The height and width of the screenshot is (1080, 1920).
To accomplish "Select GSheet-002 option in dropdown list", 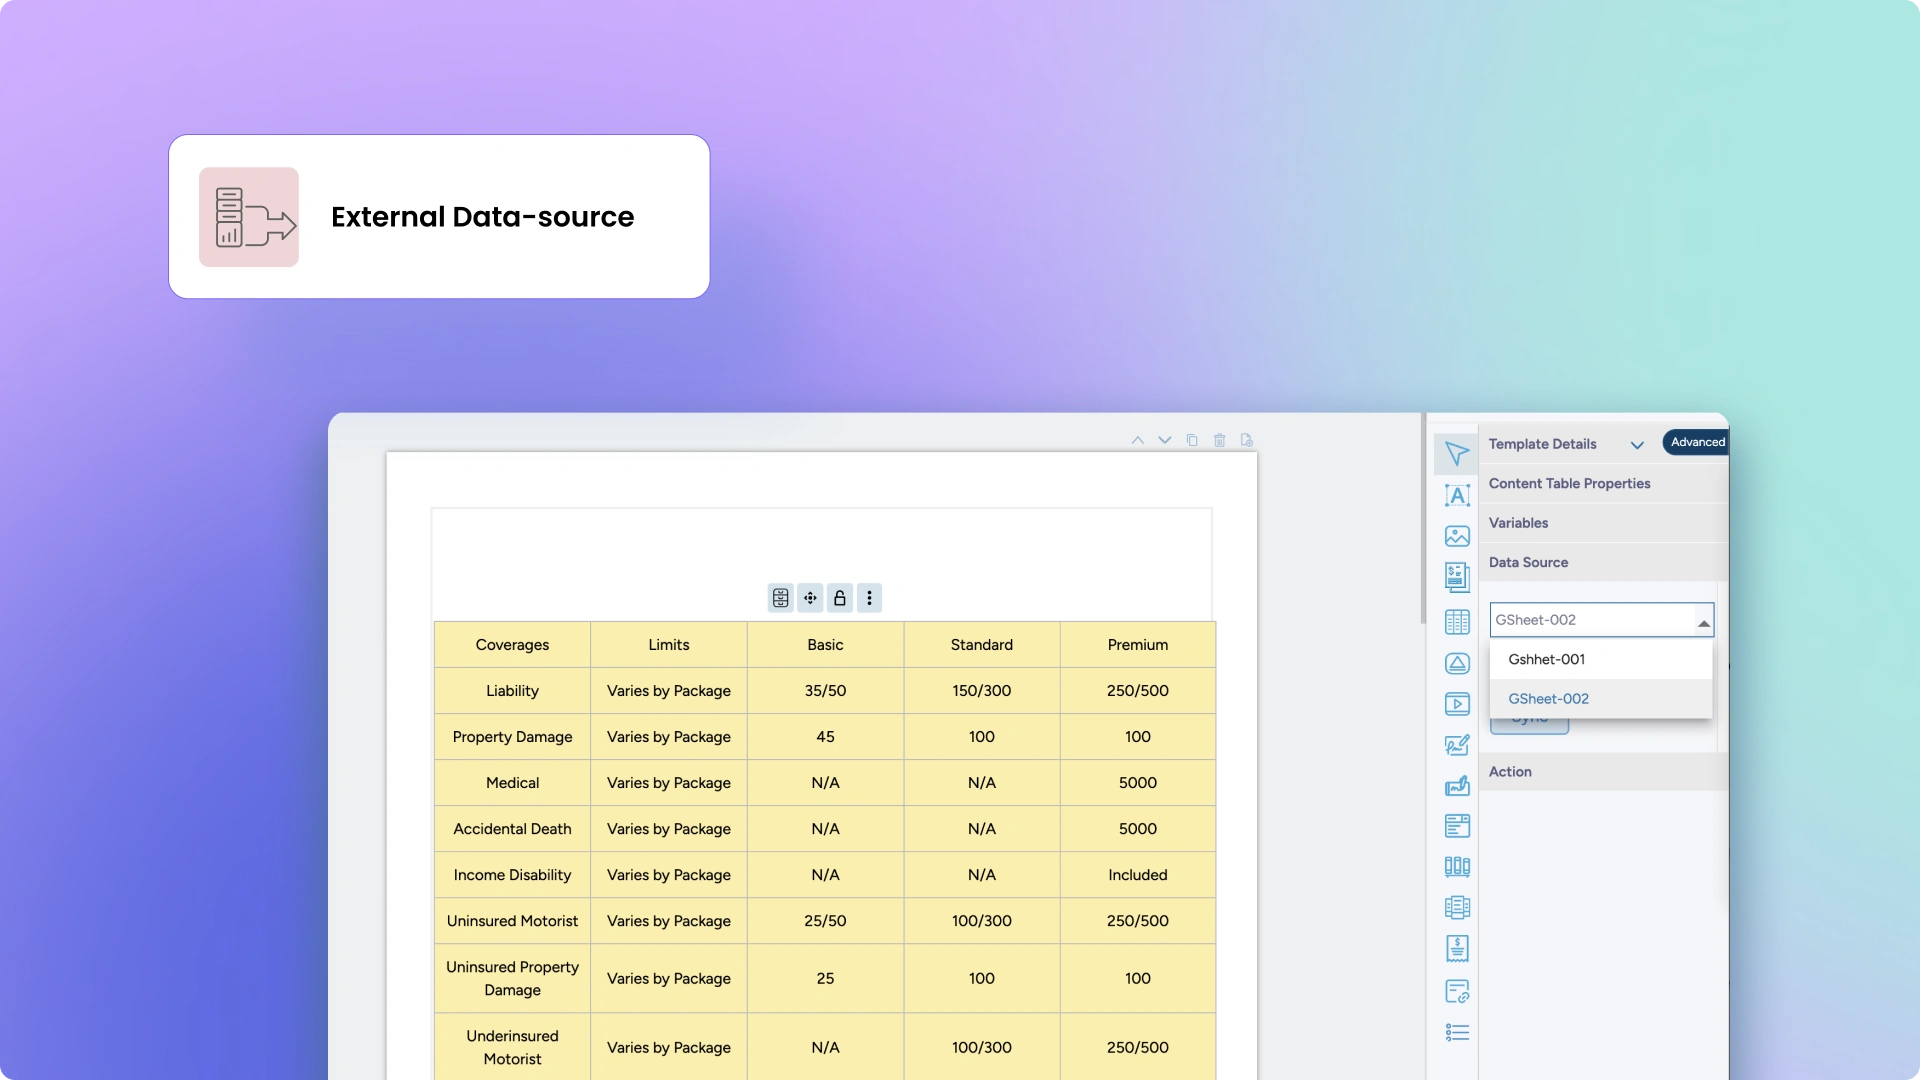I will pyautogui.click(x=1601, y=699).
